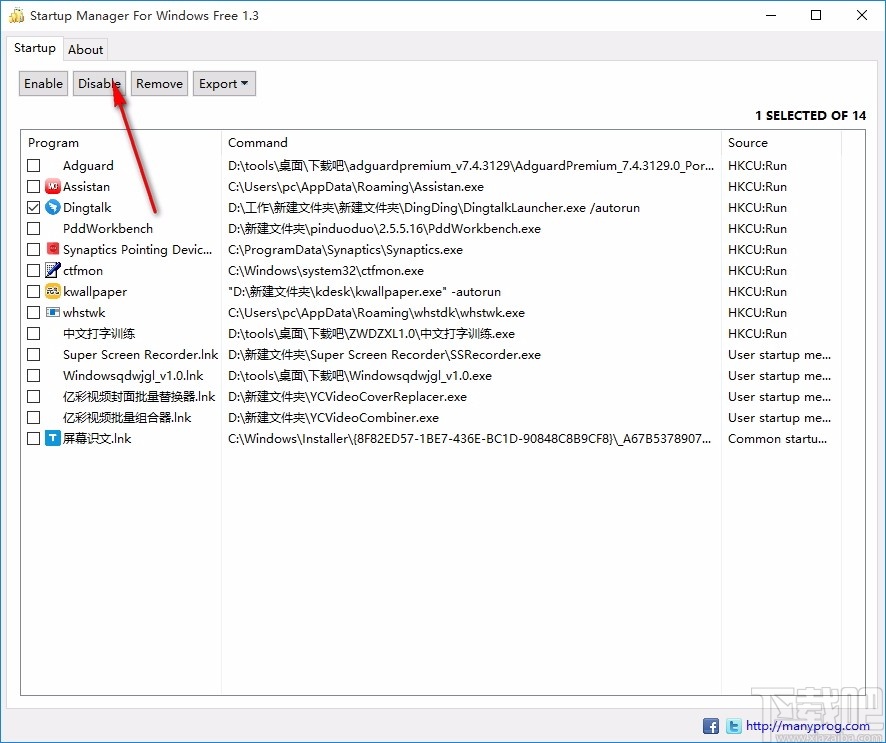Switch to the About tab

(x=86, y=49)
